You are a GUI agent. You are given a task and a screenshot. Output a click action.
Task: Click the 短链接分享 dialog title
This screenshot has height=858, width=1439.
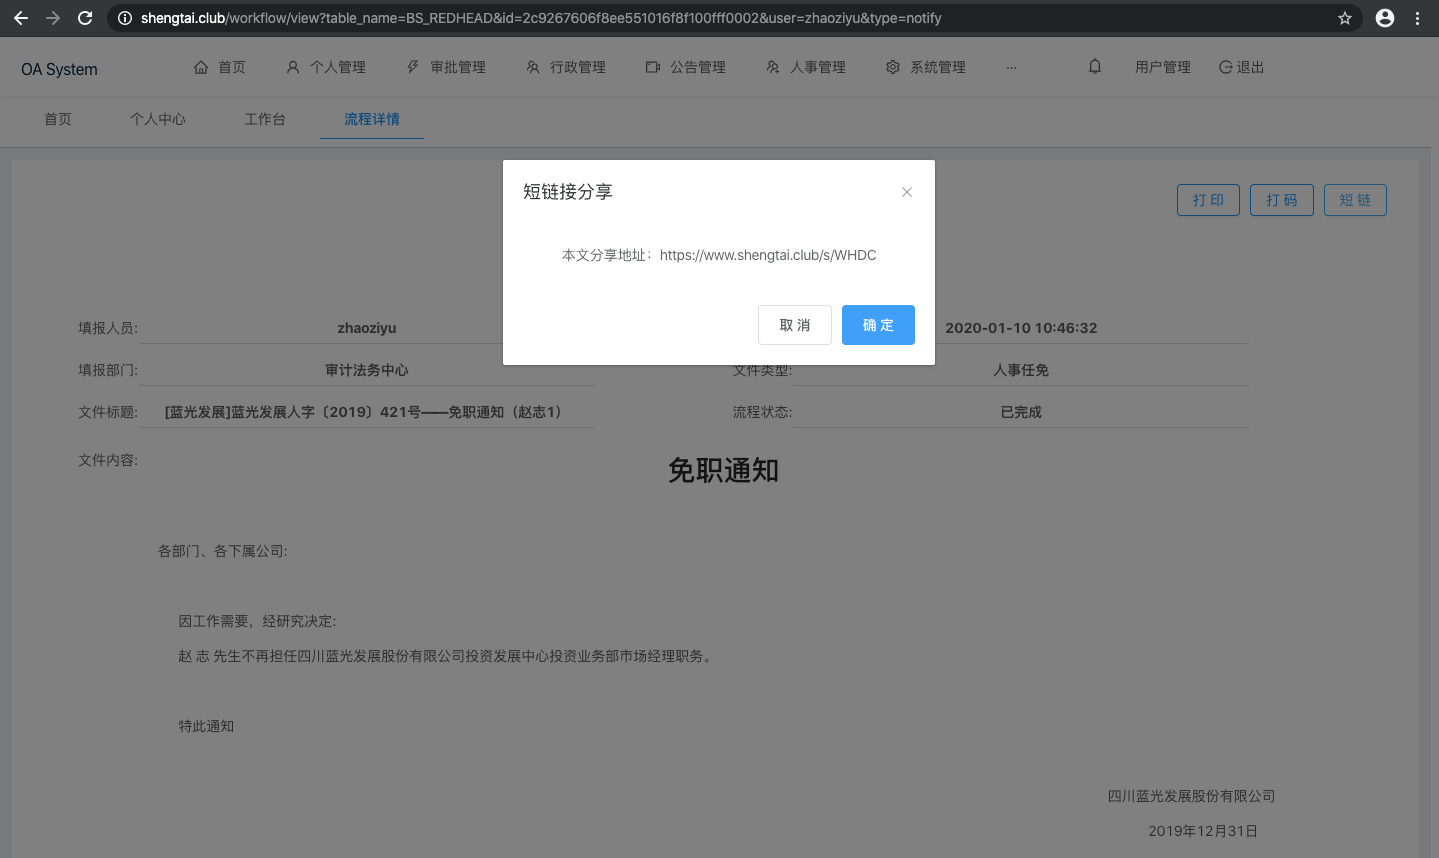pos(568,192)
